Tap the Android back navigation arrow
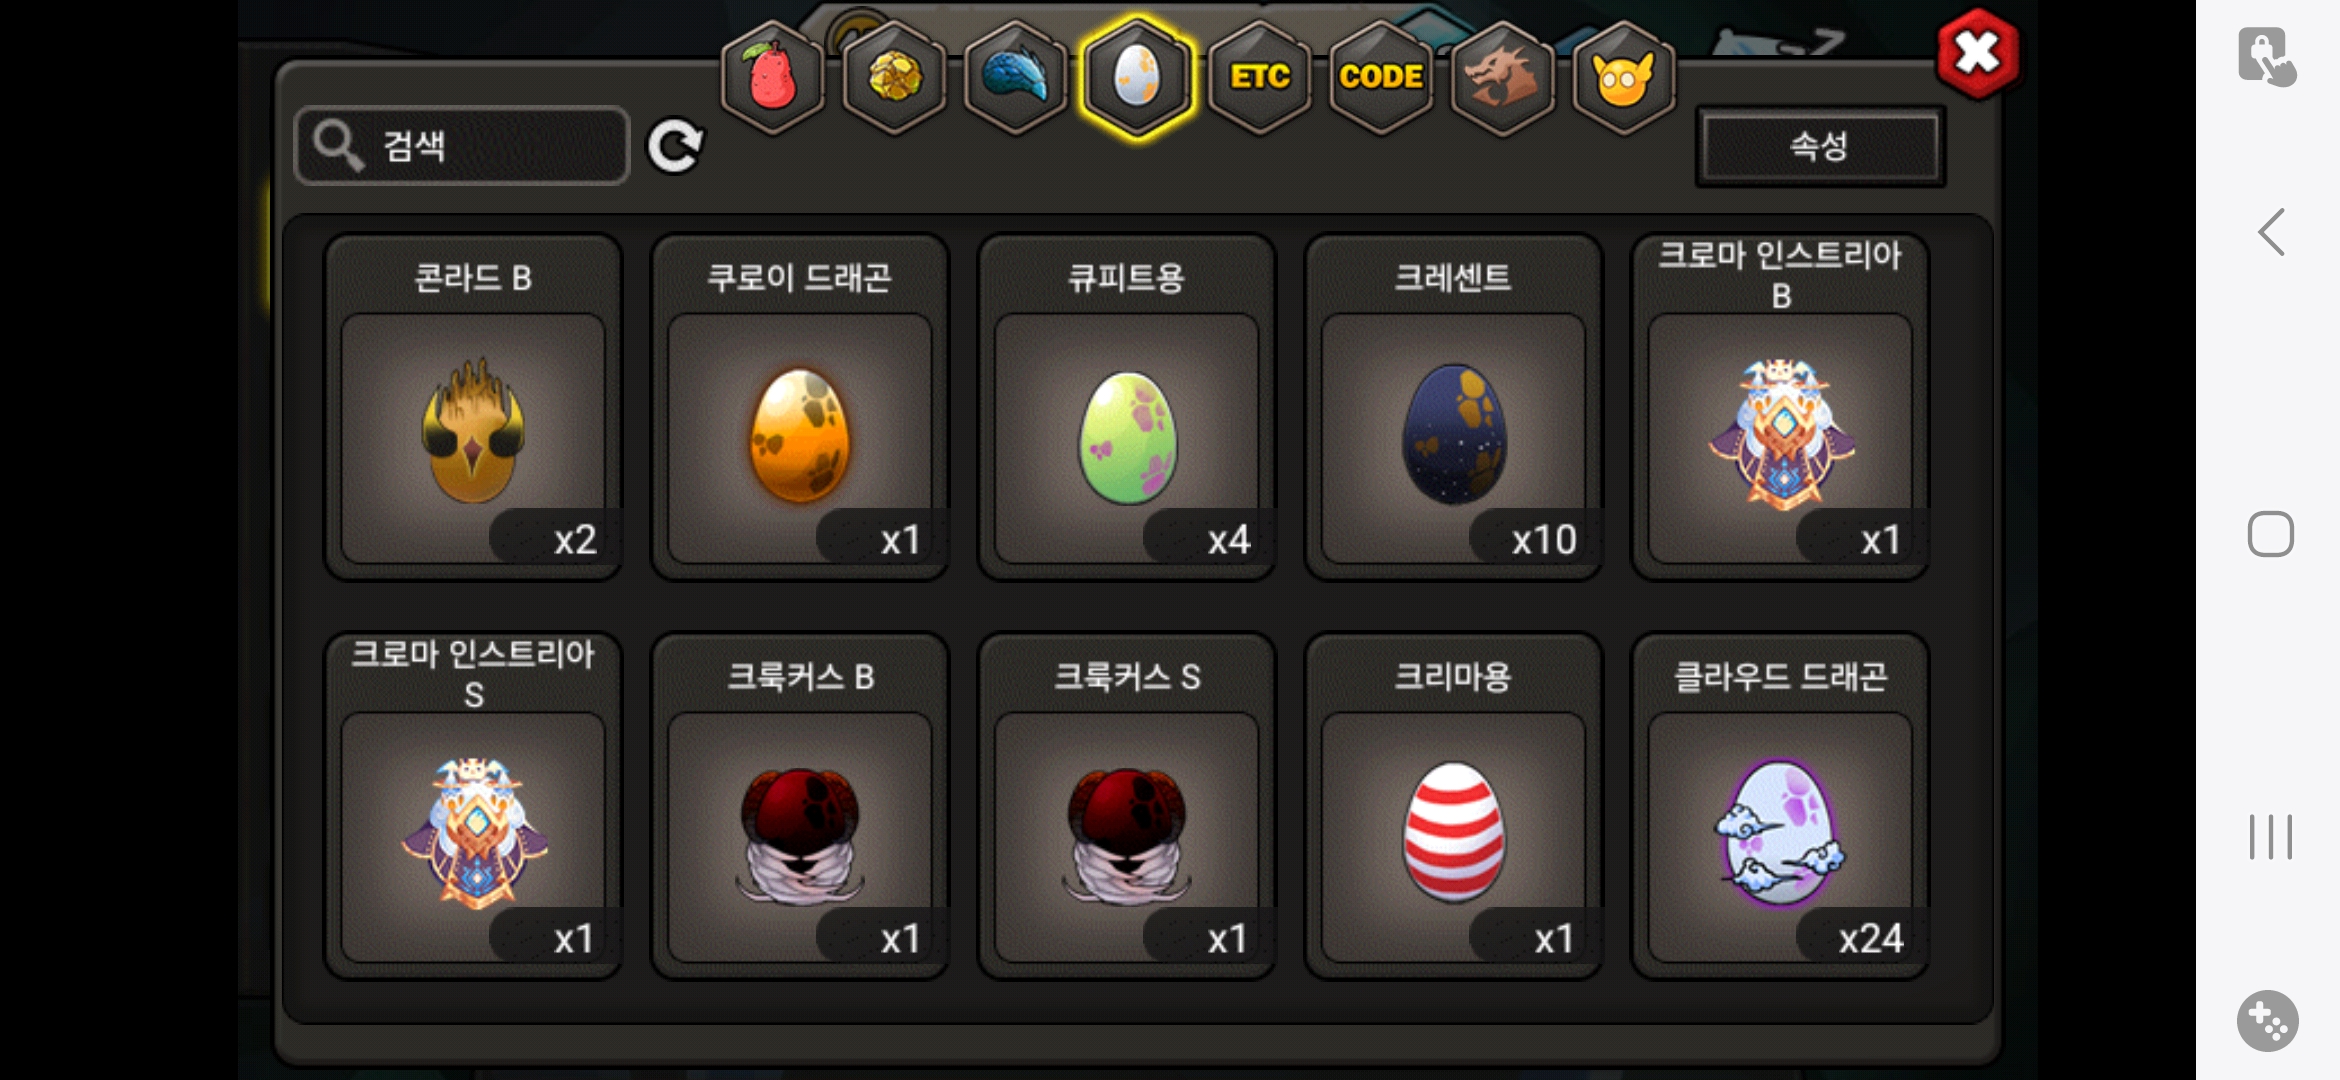This screenshot has height=1080, width=2340. click(x=2272, y=233)
